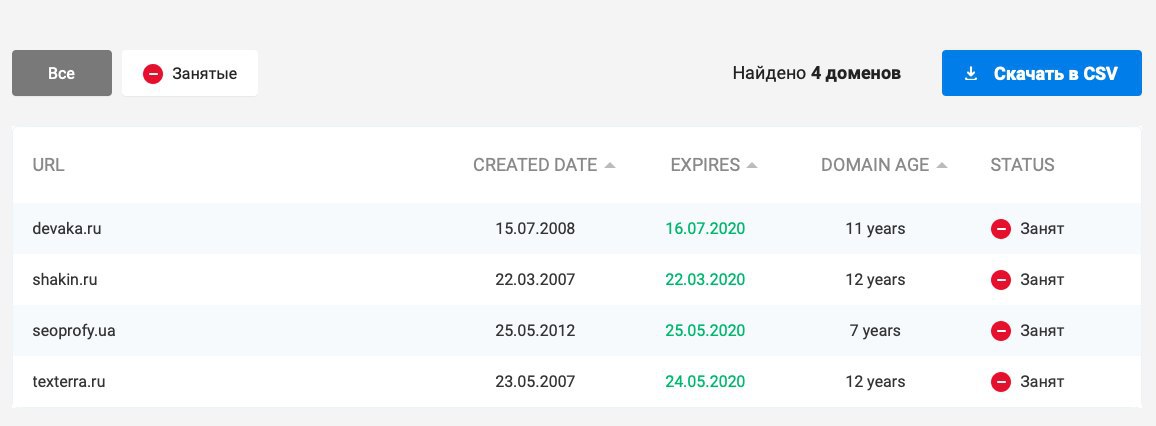1156x426 pixels.
Task: Select the Все filter tab
Action: (x=61, y=74)
